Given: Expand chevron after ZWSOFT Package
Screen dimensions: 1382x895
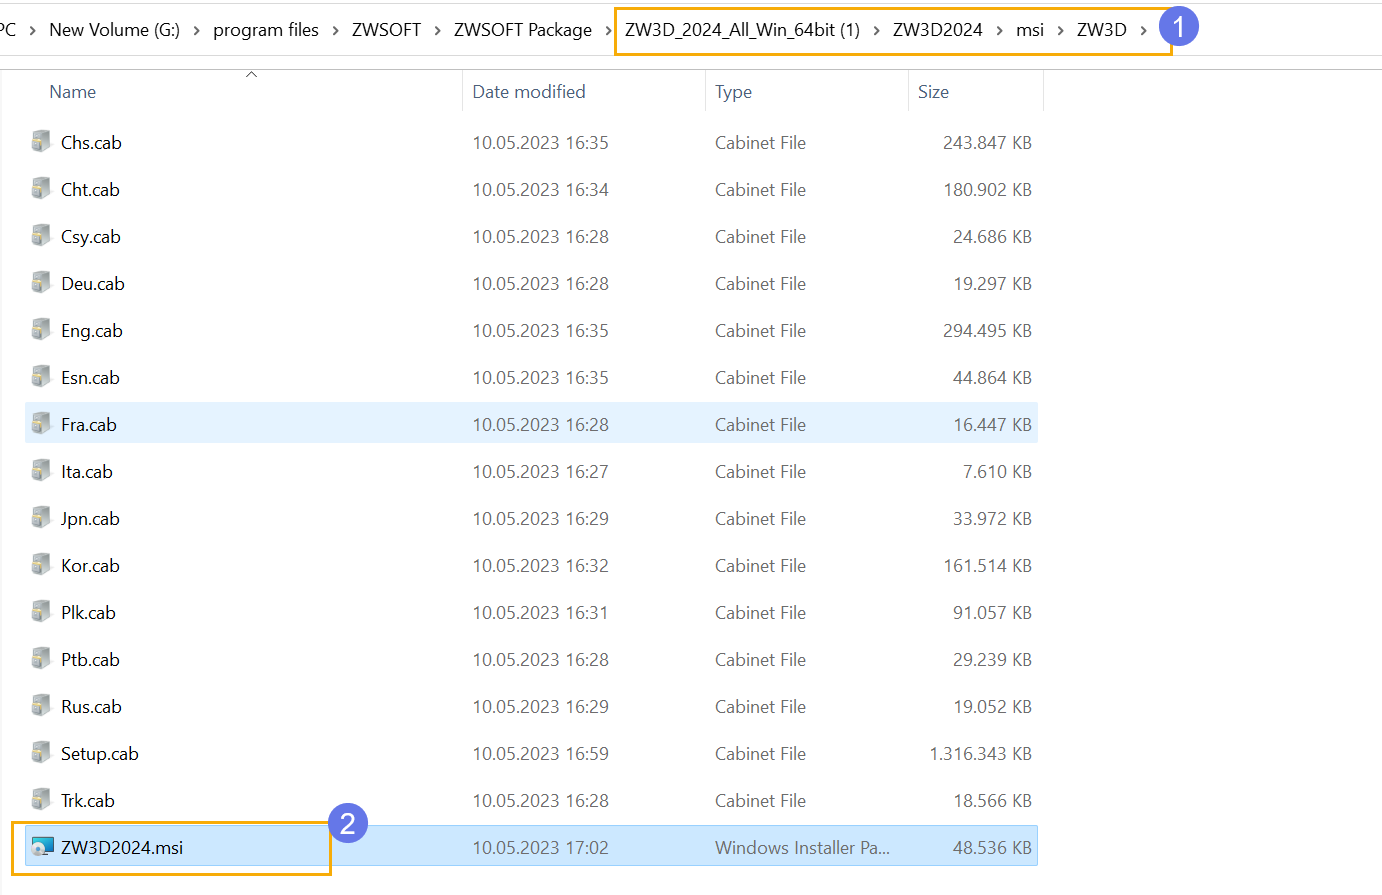Looking at the screenshot, I should pyautogui.click(x=608, y=31).
